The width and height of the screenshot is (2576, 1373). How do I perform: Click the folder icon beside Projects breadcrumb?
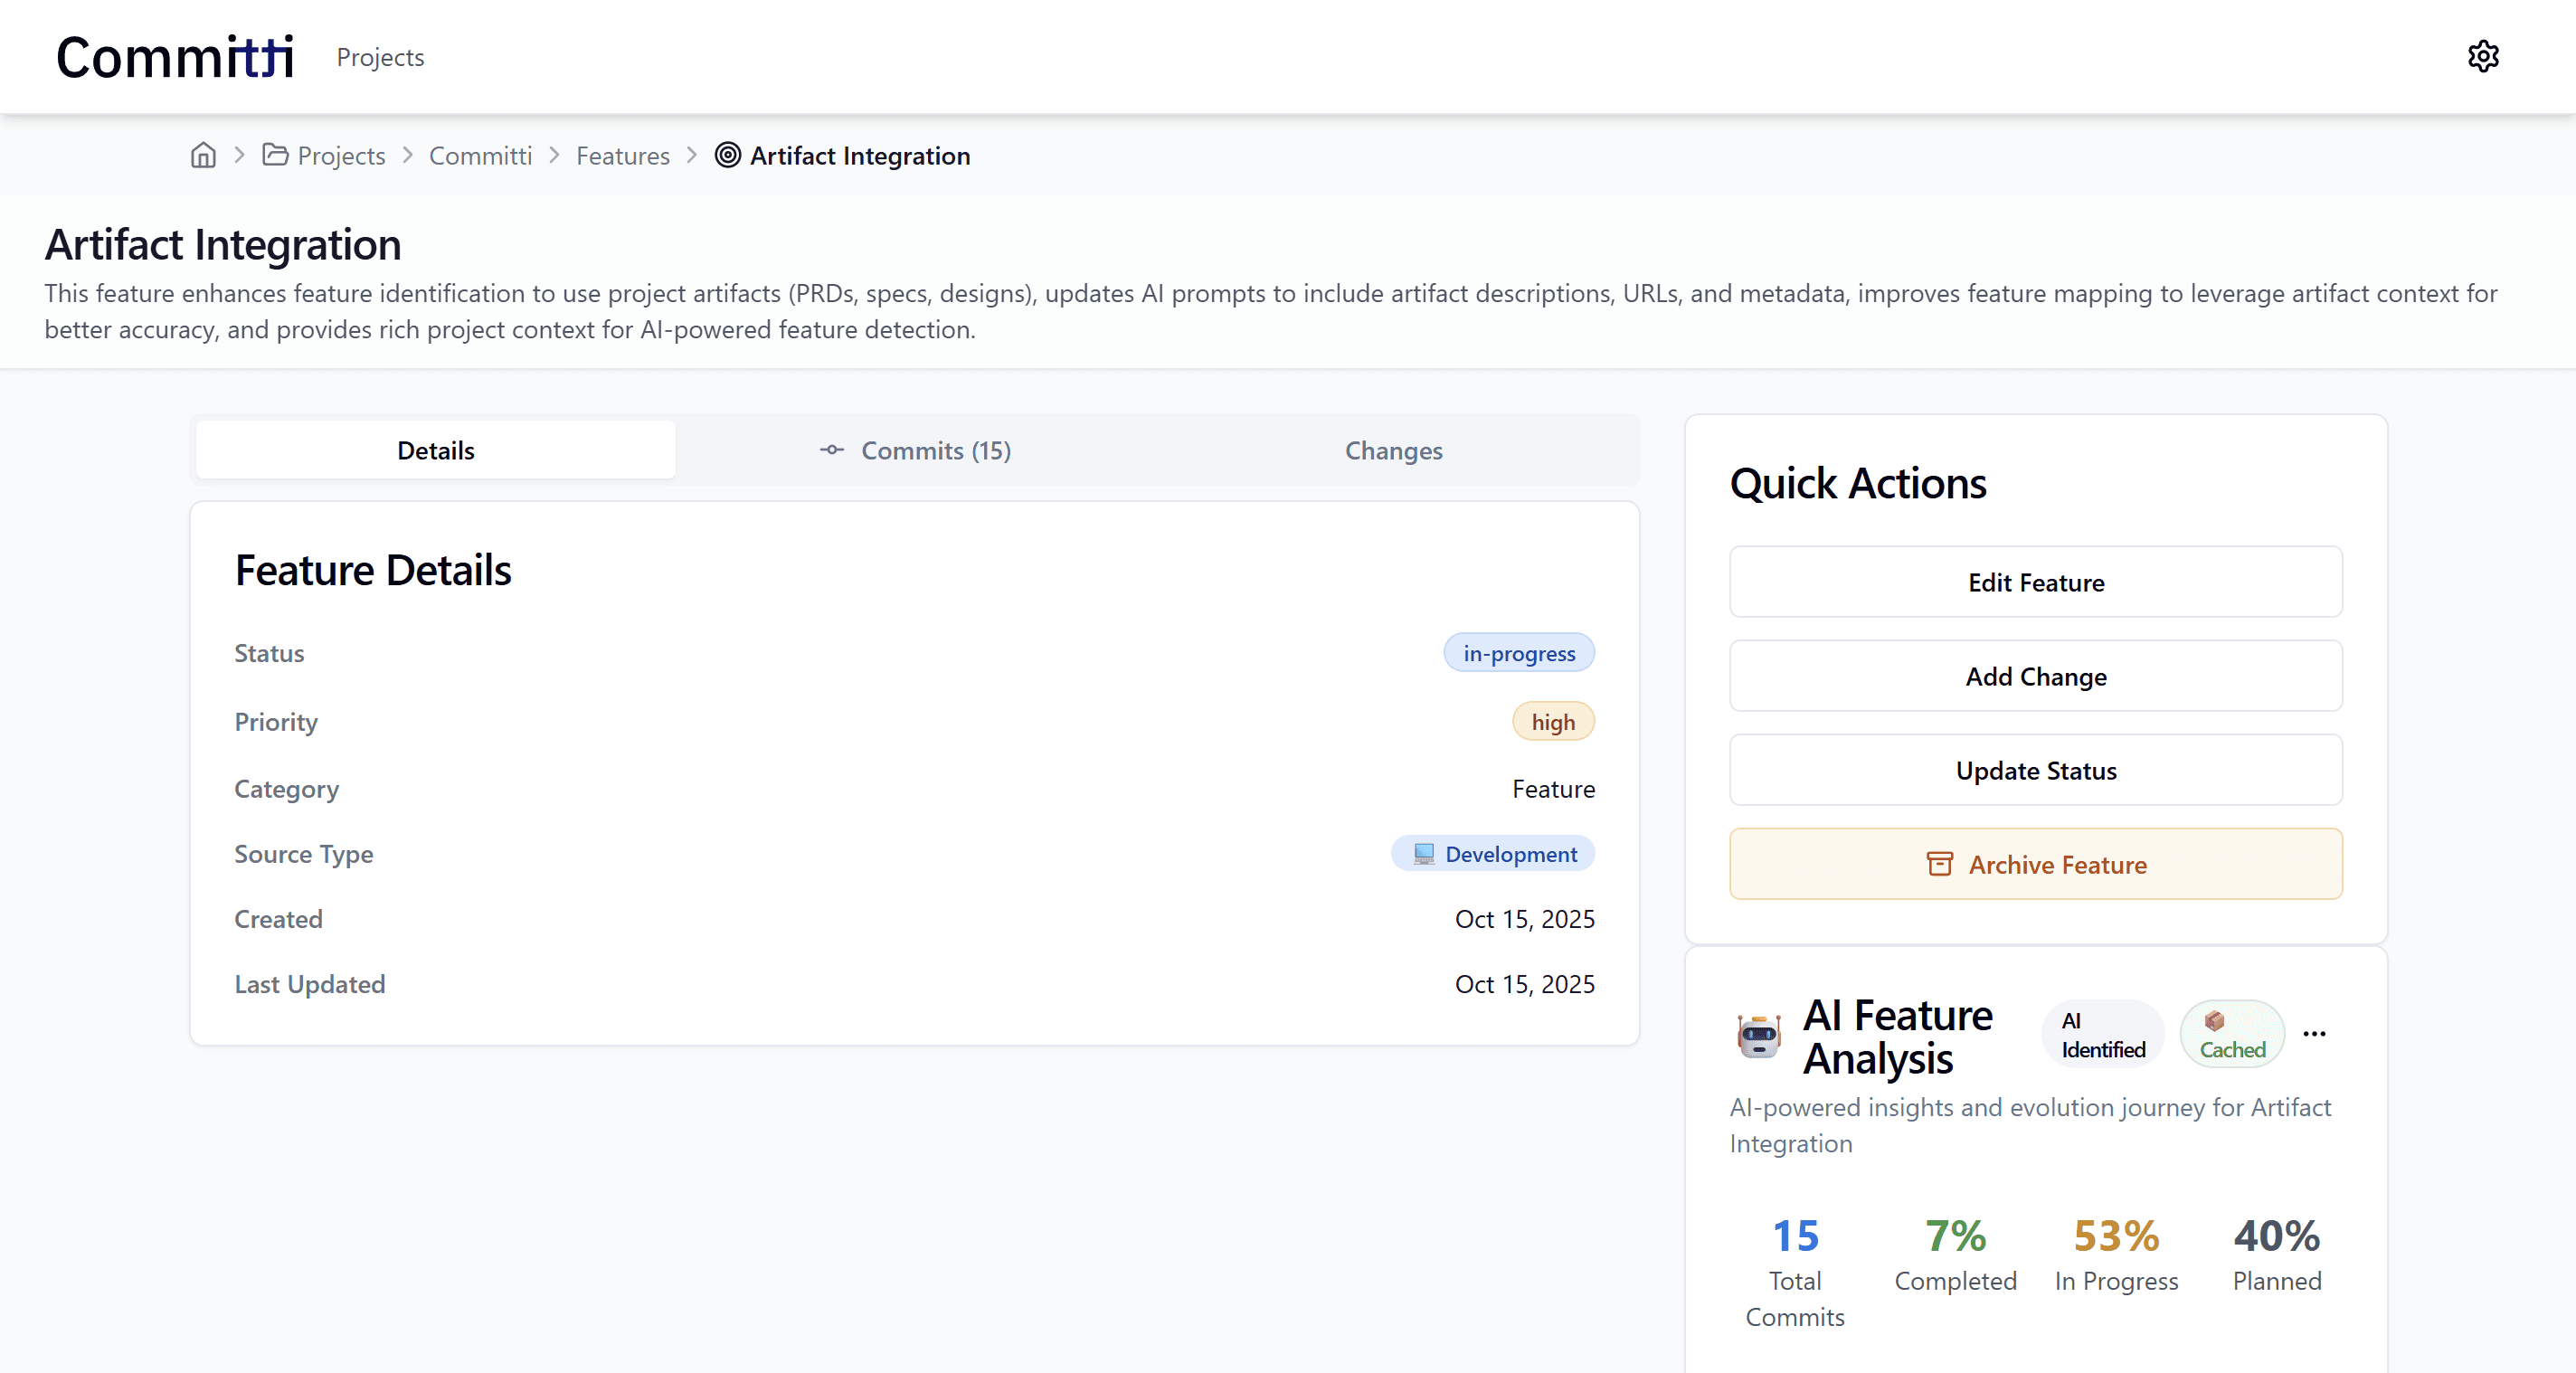[x=275, y=155]
